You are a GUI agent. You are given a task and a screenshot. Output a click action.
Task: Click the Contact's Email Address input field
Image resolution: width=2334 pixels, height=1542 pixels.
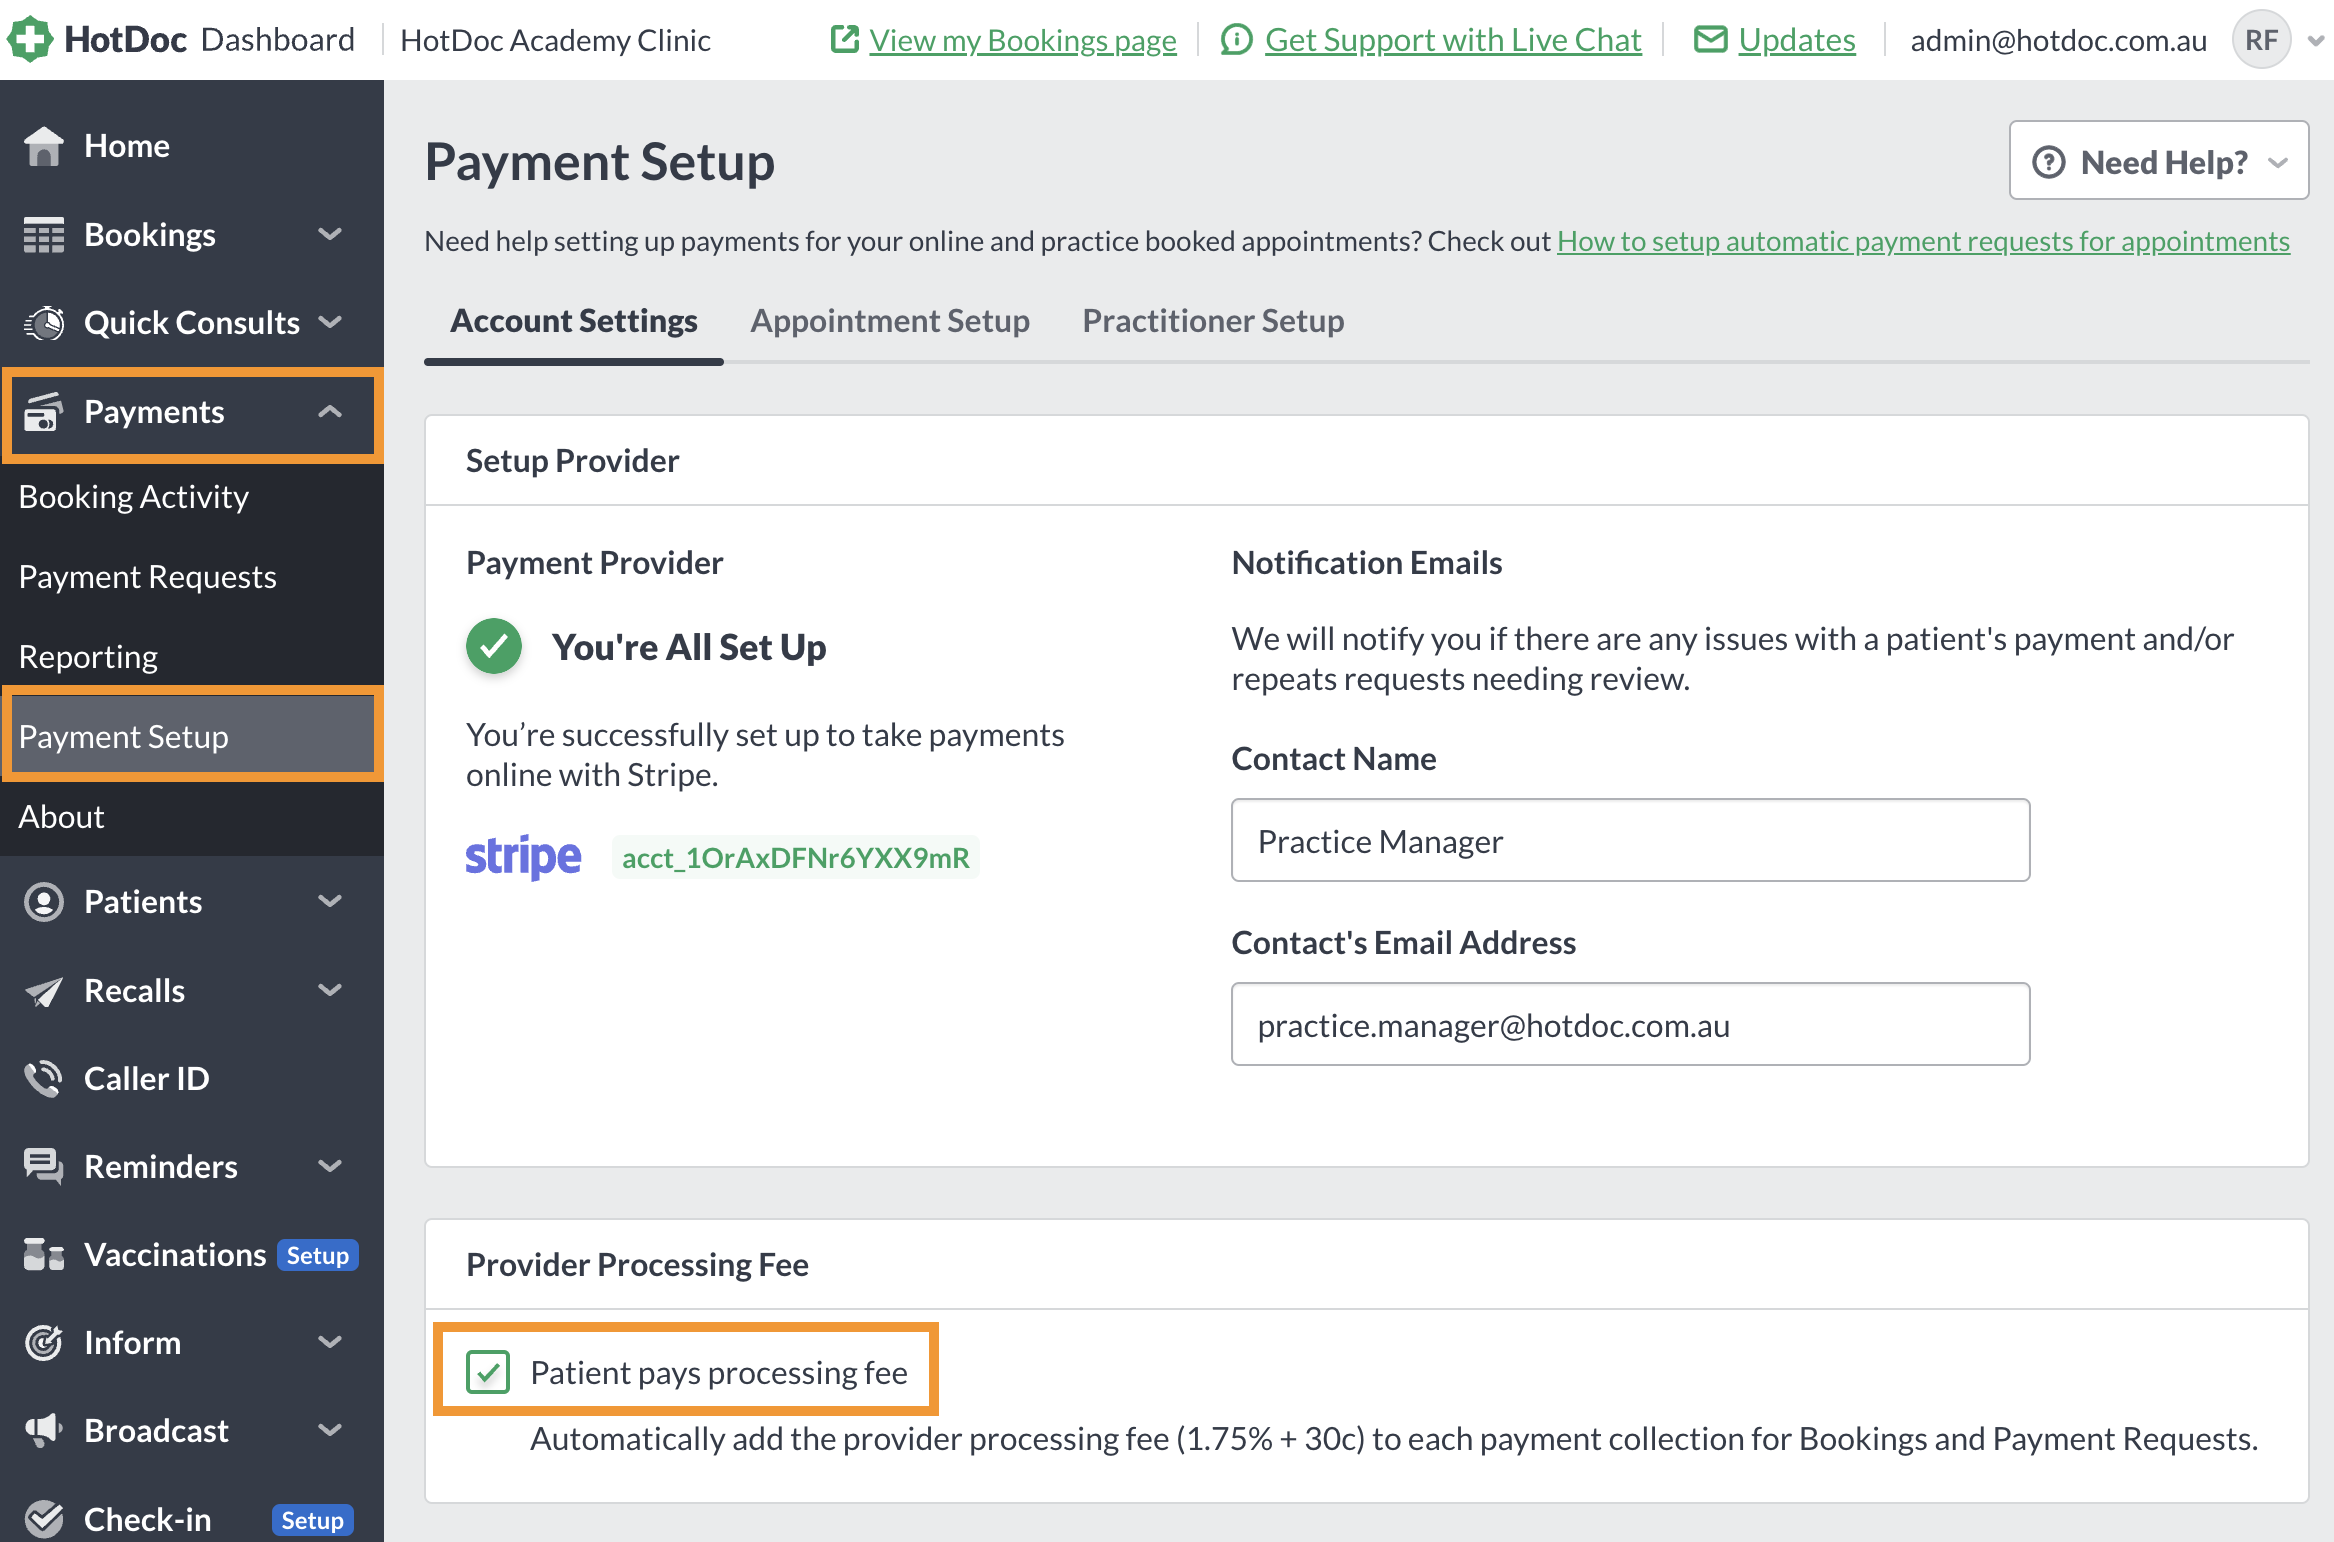(x=1630, y=1024)
